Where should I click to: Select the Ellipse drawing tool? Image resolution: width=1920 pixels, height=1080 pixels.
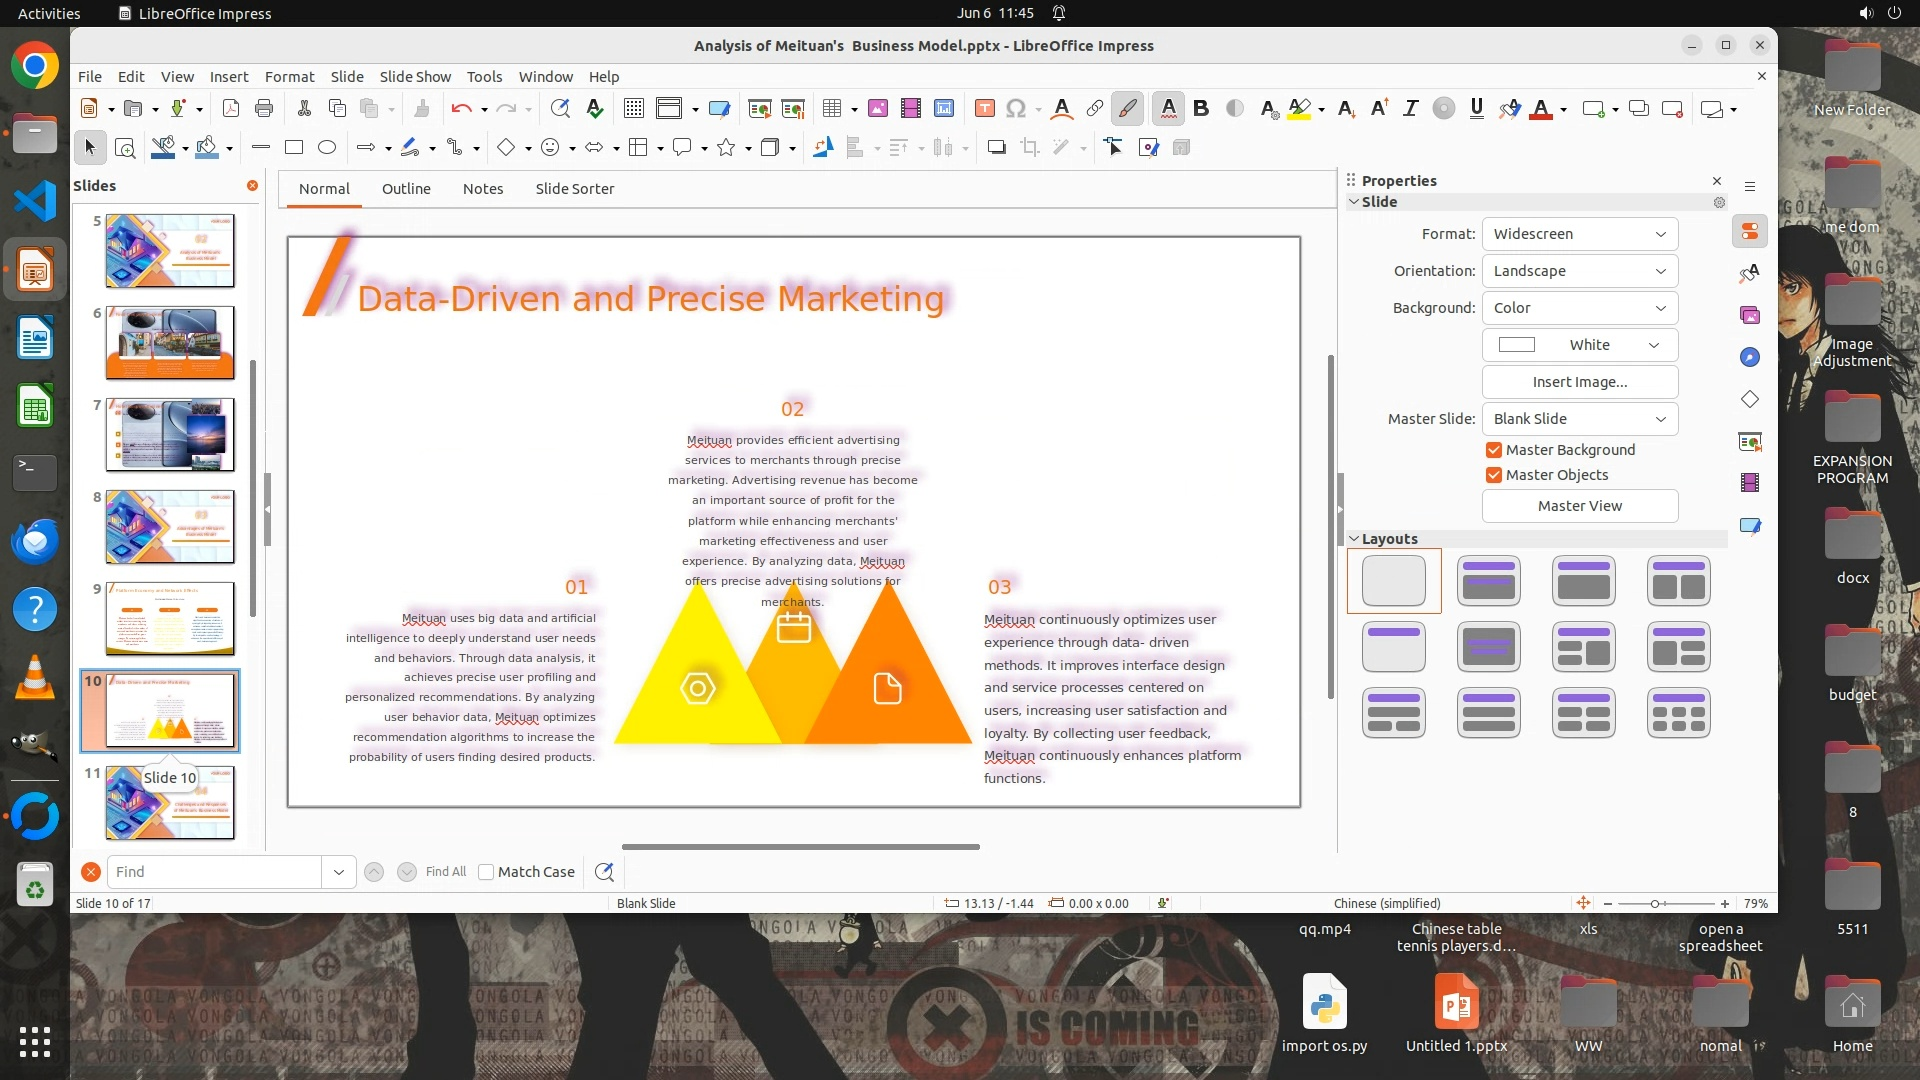(326, 148)
